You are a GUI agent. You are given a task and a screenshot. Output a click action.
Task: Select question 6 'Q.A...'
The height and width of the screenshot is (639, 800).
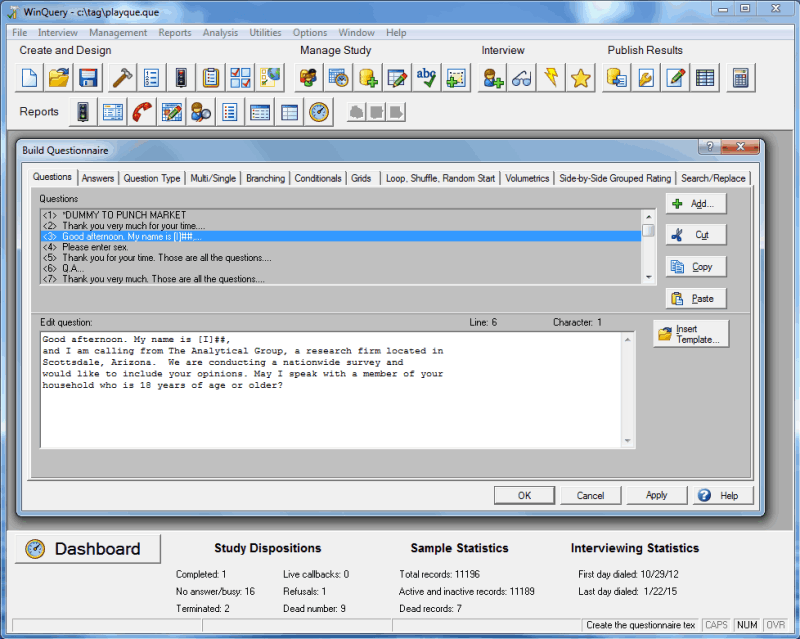click(340, 268)
